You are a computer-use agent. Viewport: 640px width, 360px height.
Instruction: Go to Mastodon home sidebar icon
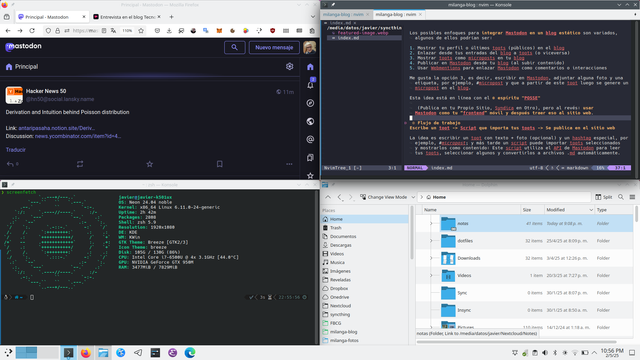pyautogui.click(x=310, y=67)
